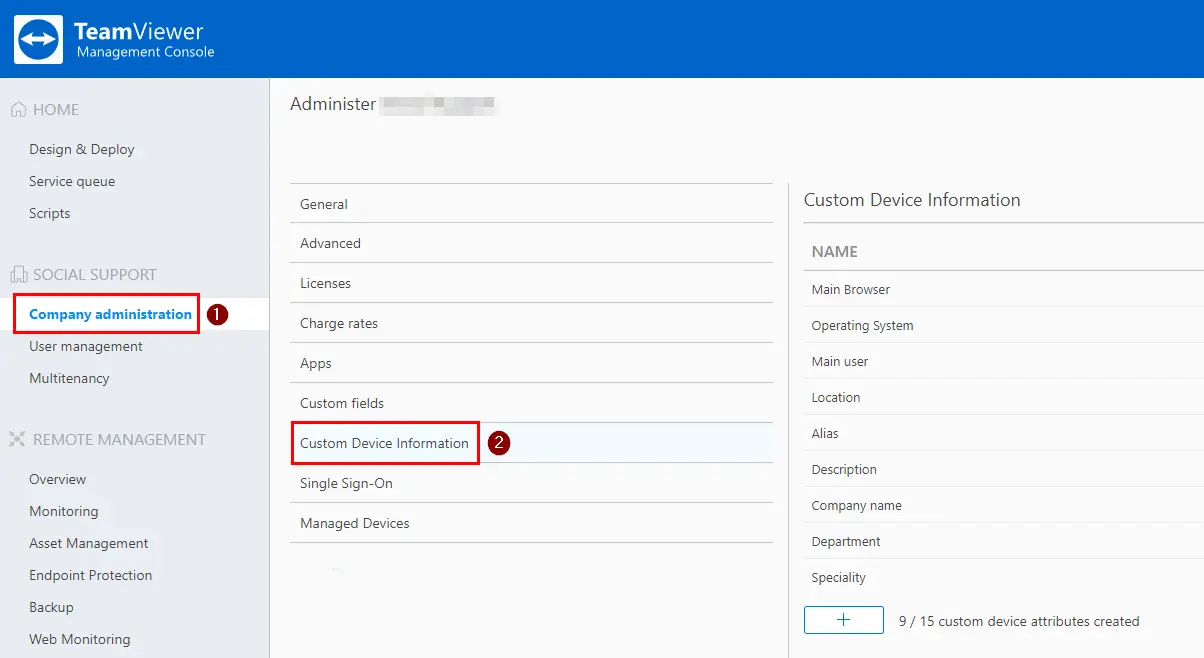Go to Scripts

click(x=50, y=213)
